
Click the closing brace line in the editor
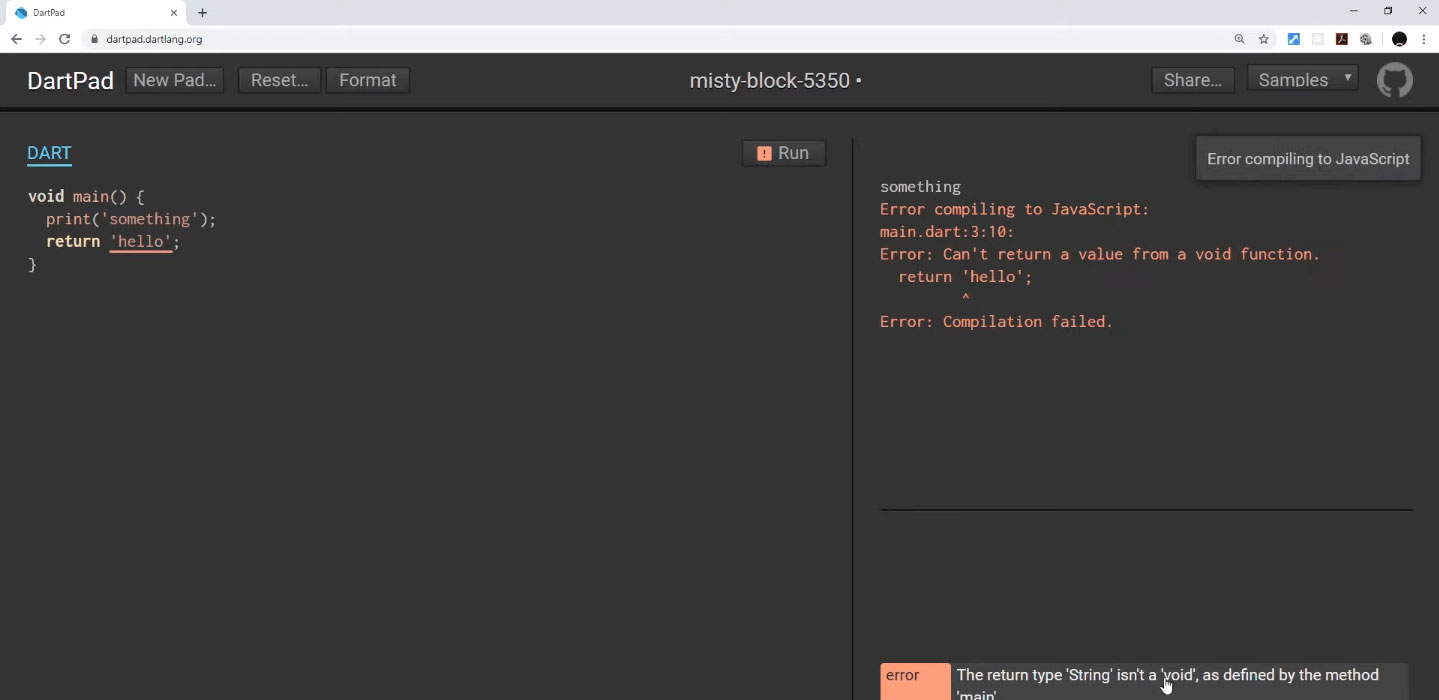[x=32, y=264]
